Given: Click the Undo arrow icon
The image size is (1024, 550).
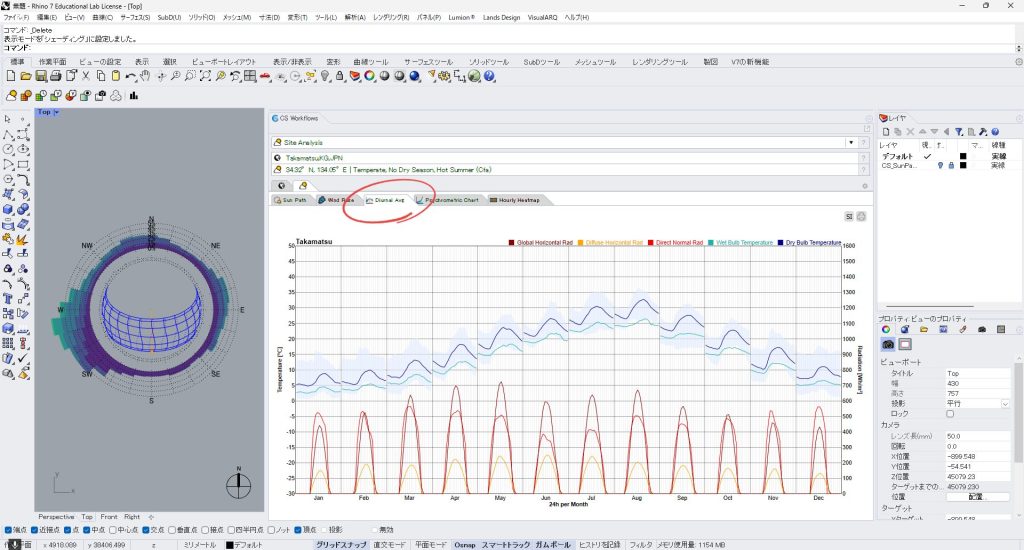Looking at the screenshot, I should coord(131,76).
